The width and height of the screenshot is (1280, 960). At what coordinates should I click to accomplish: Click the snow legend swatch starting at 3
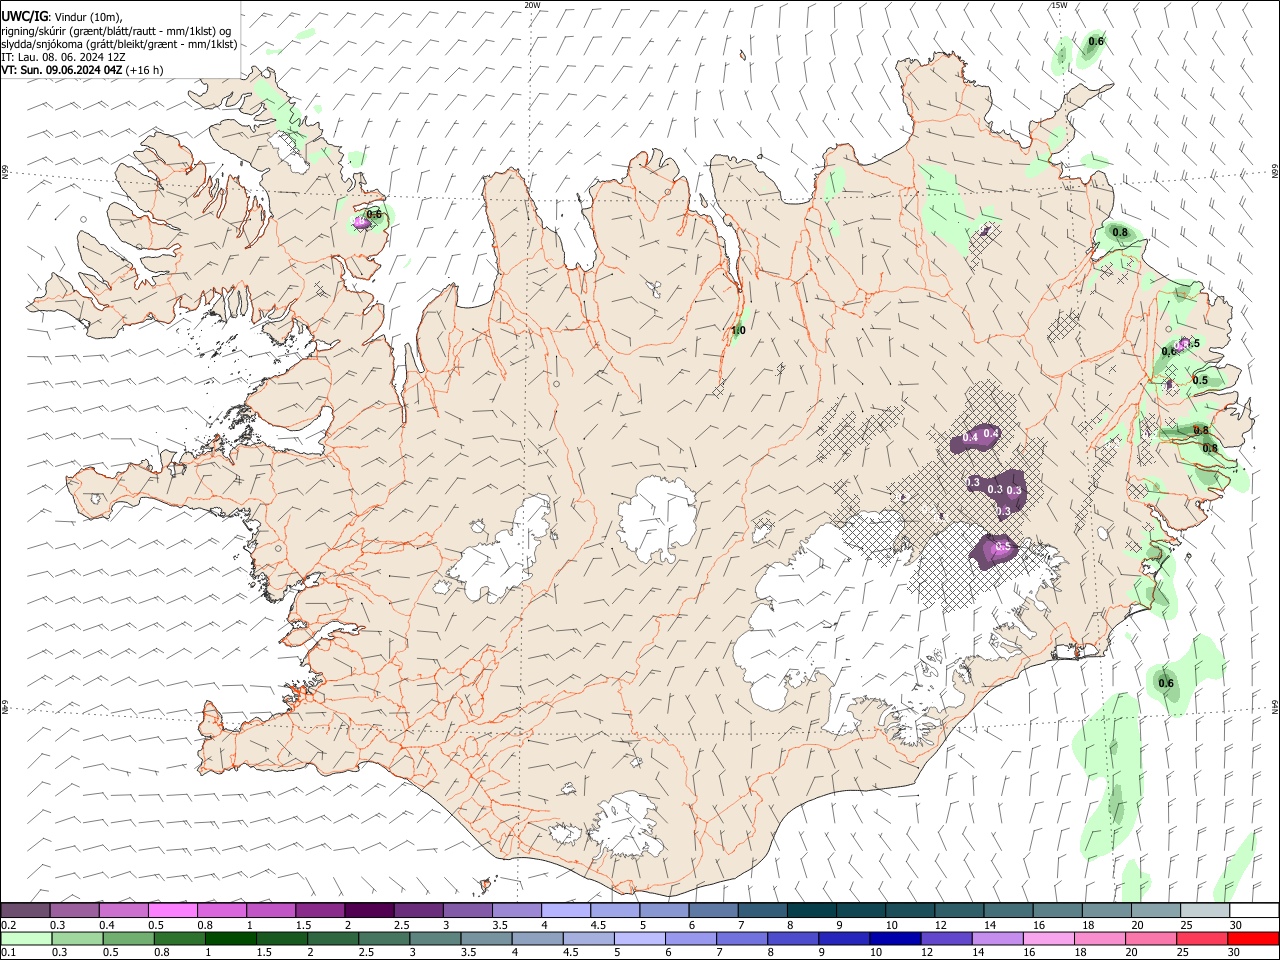pos(467,910)
